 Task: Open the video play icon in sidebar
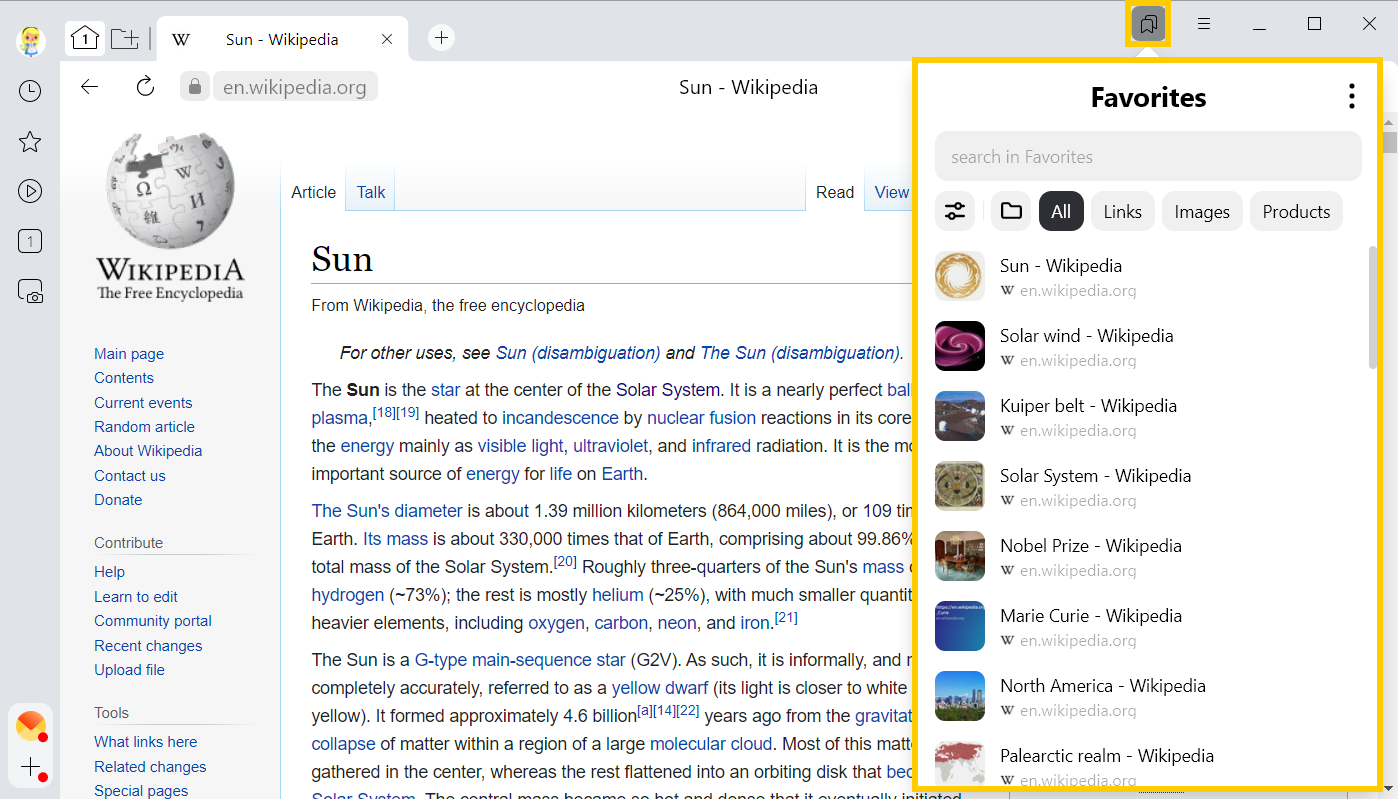tap(30, 191)
